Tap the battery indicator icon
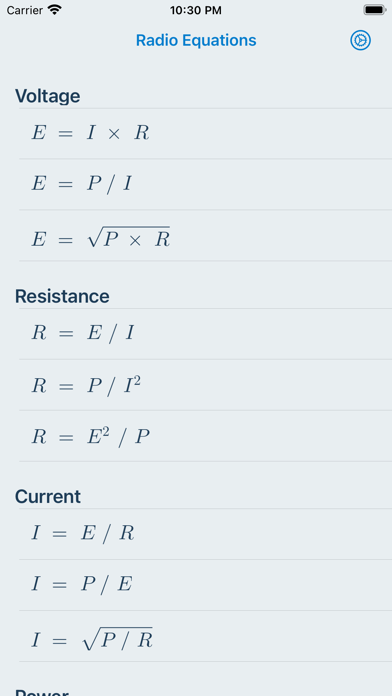Viewport: 392px width, 696px height. click(374, 10)
